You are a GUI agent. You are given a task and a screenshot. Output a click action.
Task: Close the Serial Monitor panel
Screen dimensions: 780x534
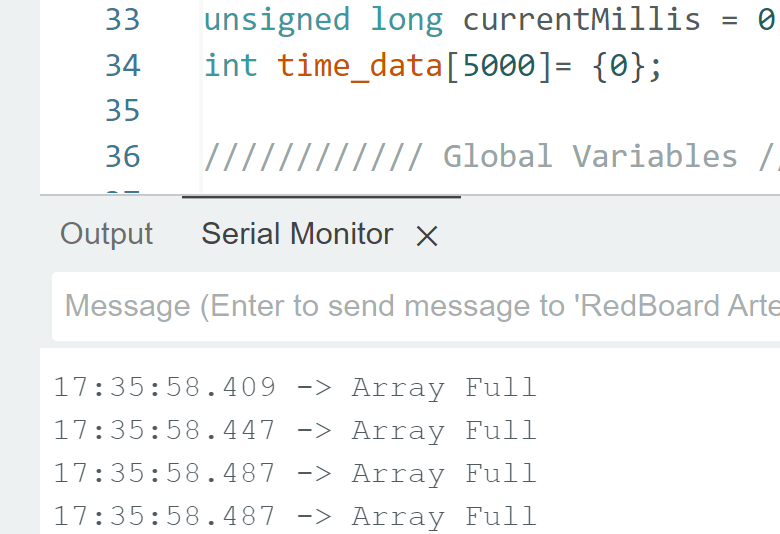click(427, 235)
